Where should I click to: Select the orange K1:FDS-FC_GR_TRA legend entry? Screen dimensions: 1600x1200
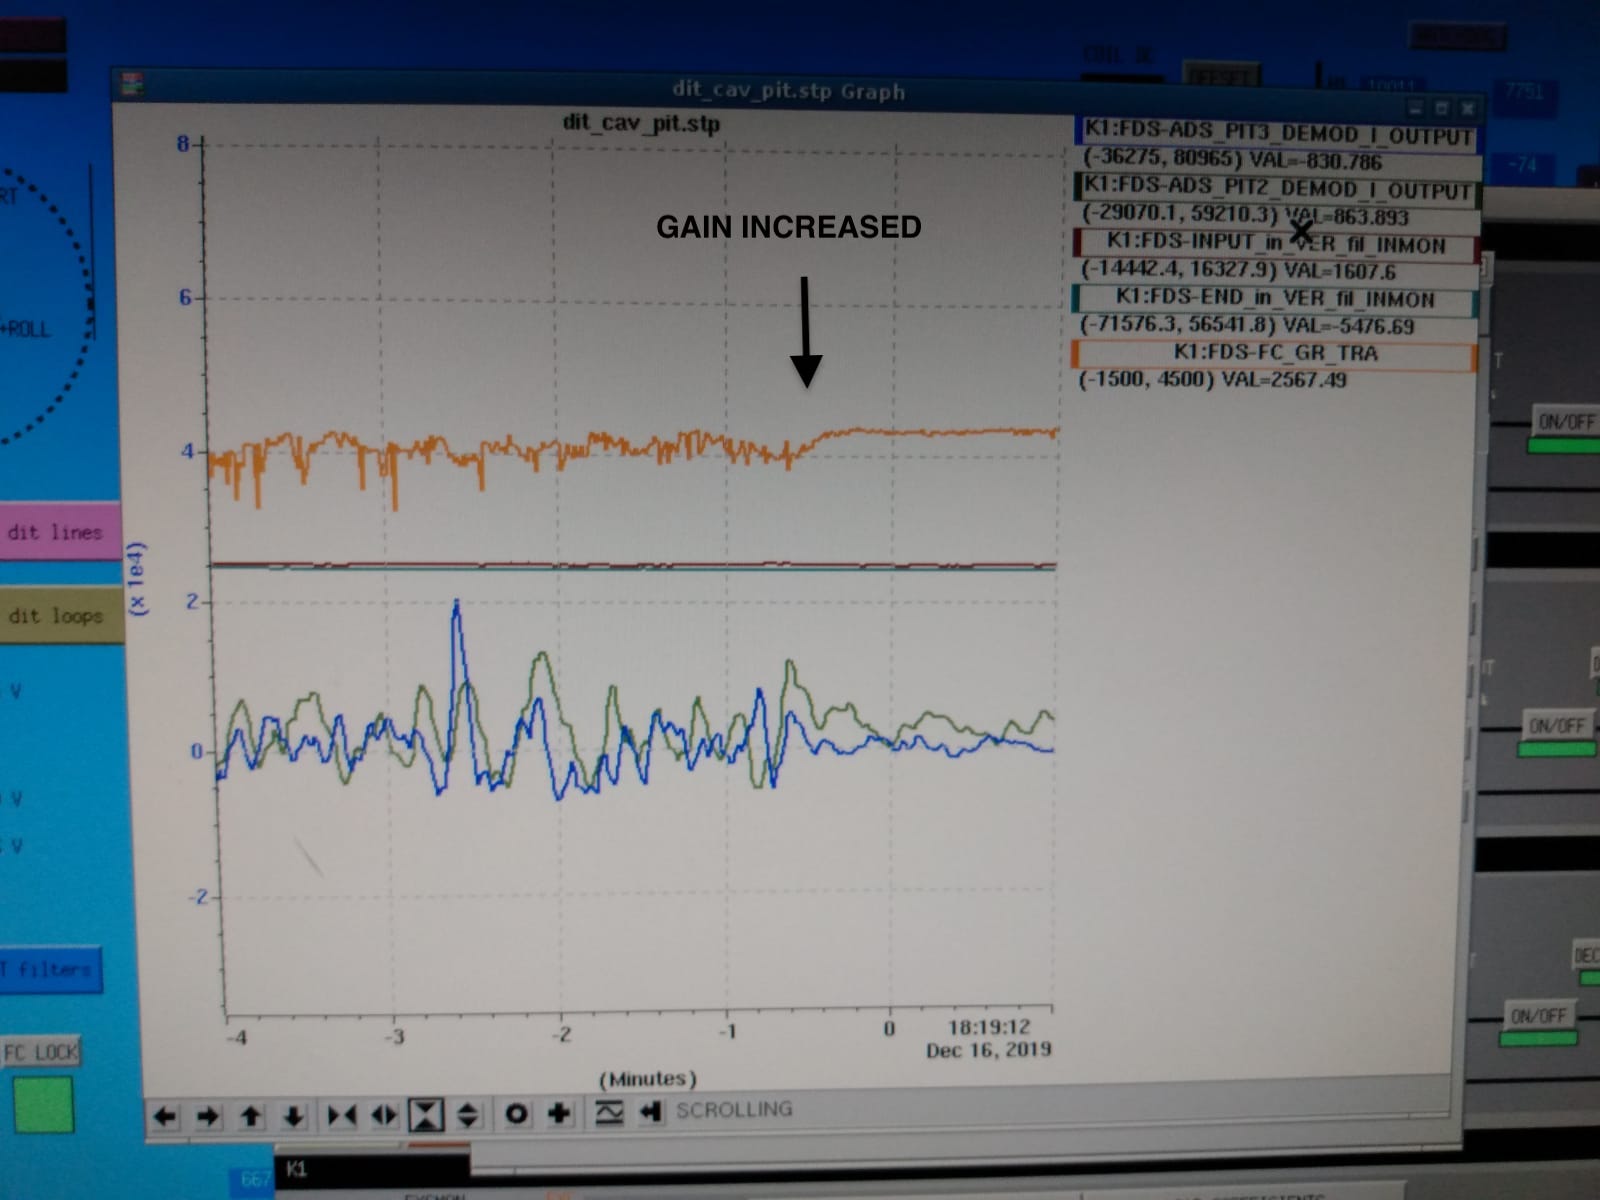(1274, 352)
